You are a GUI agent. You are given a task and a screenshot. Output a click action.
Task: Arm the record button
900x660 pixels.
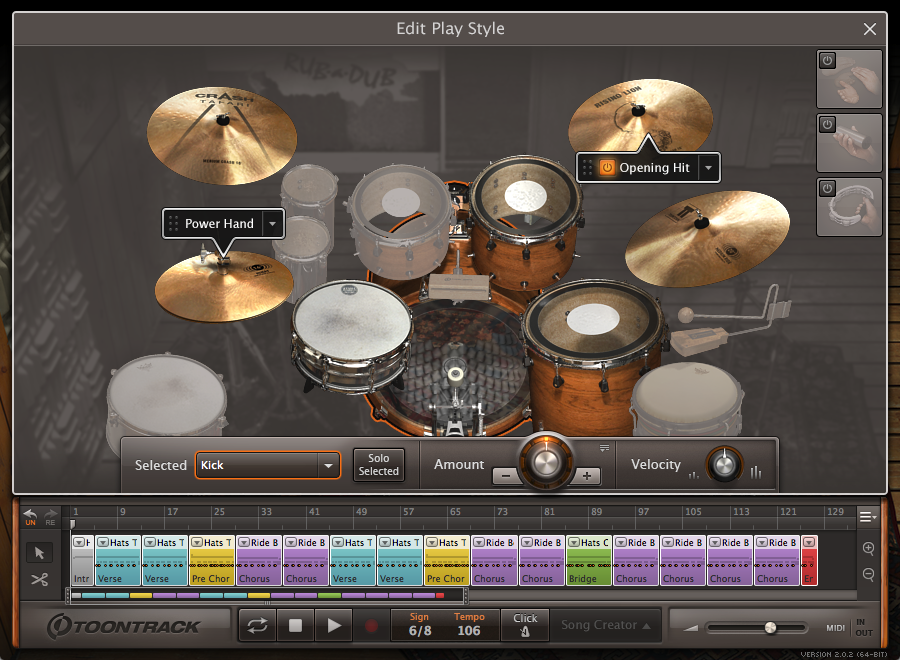[x=371, y=626]
